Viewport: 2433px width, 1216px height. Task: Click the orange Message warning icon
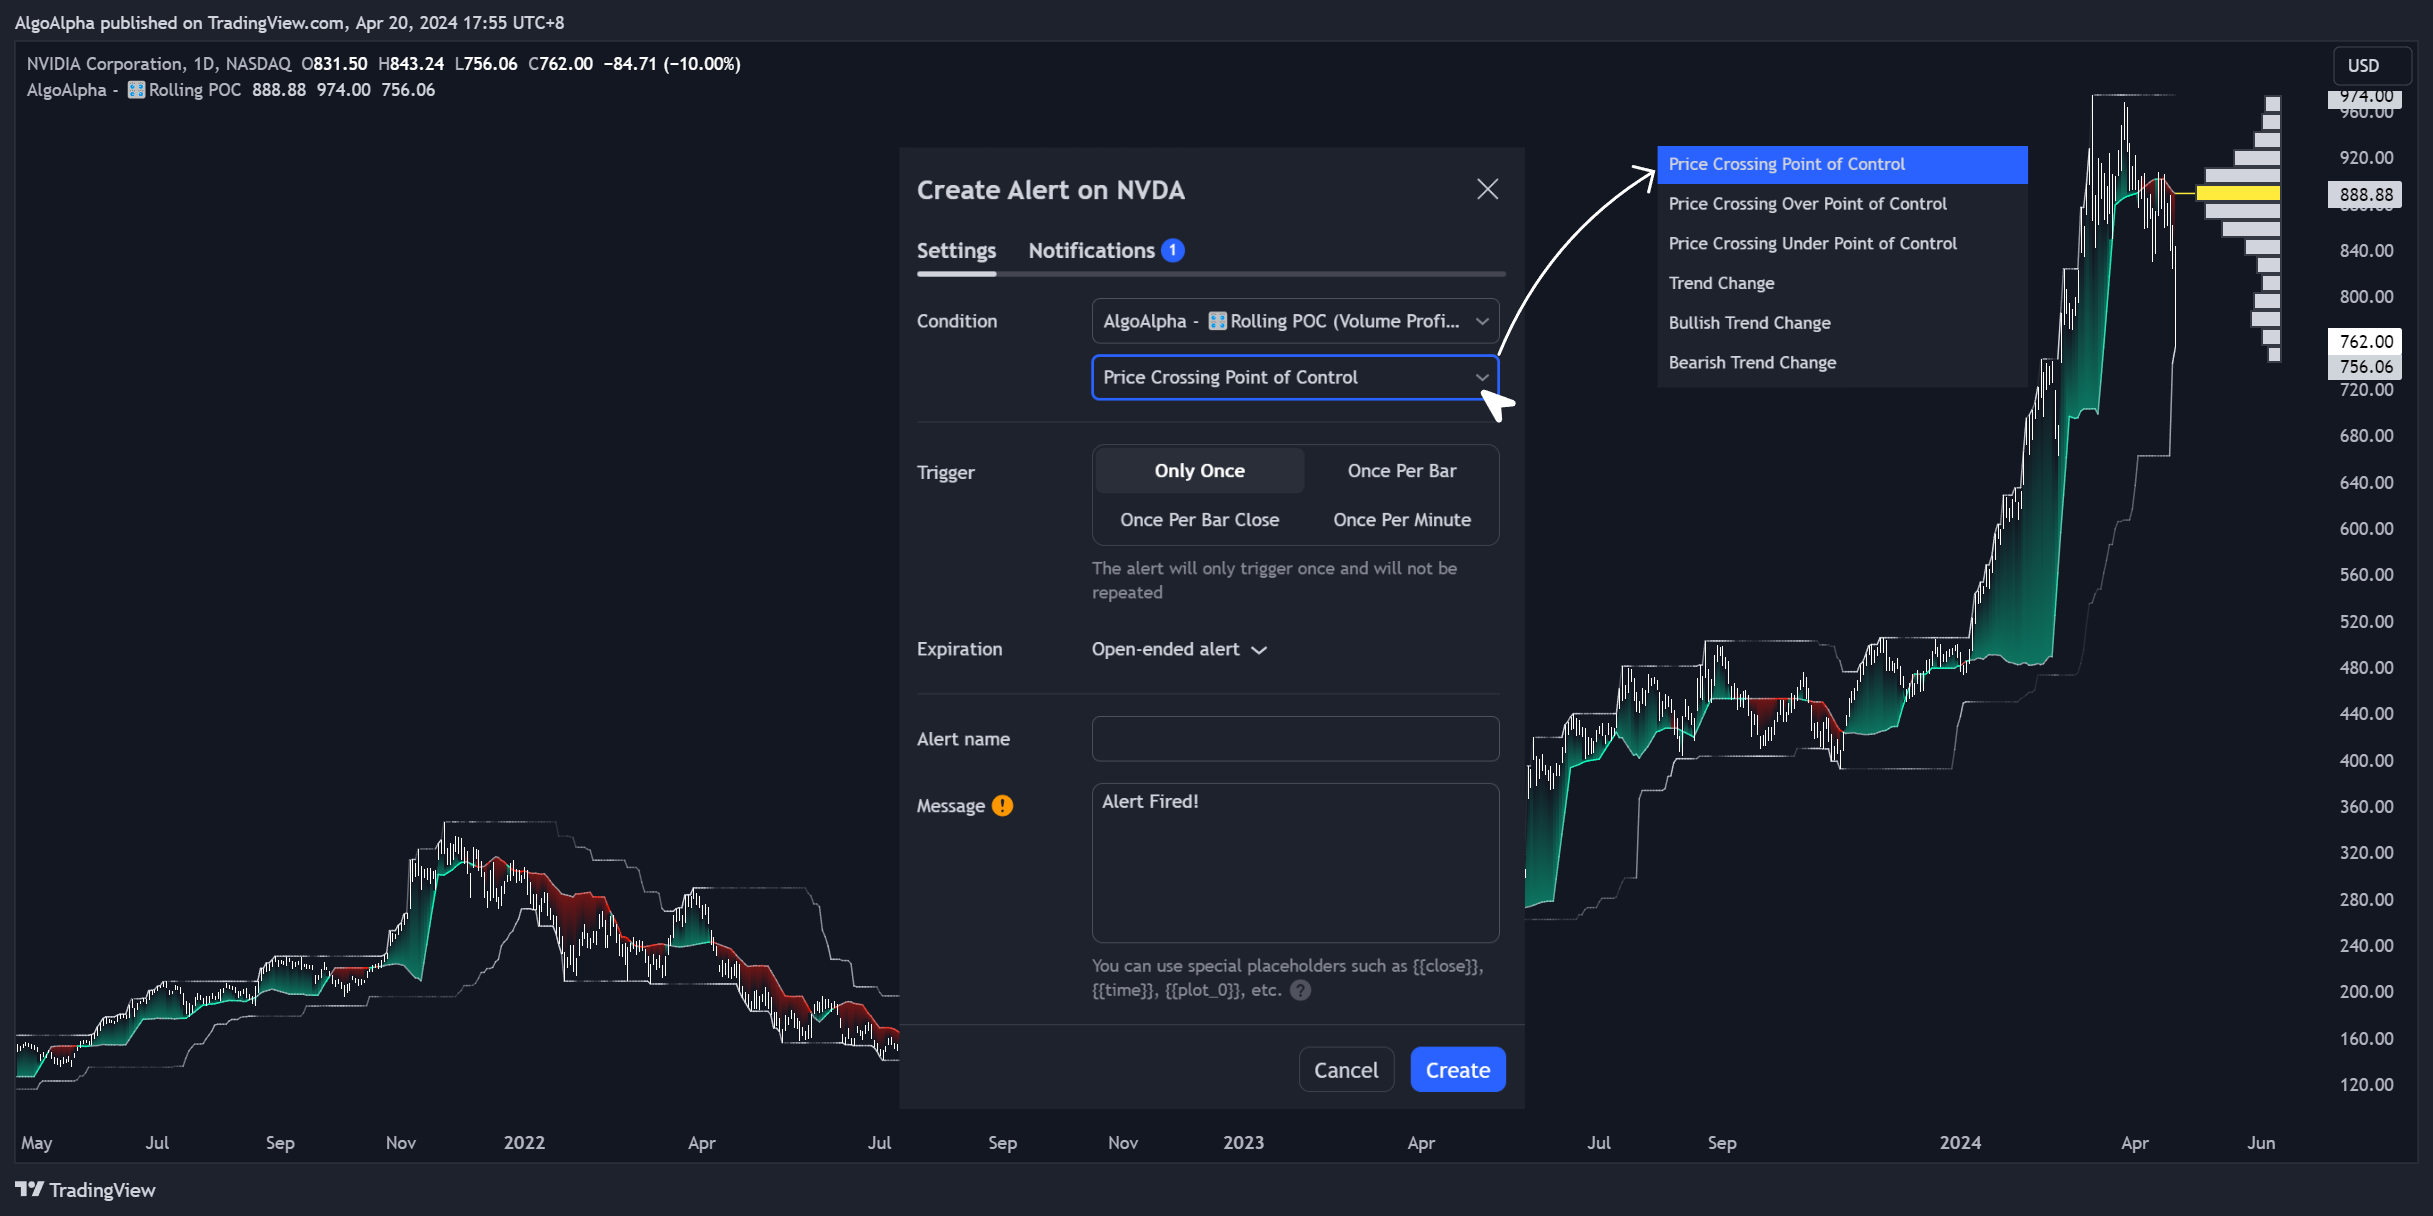coord(1002,806)
